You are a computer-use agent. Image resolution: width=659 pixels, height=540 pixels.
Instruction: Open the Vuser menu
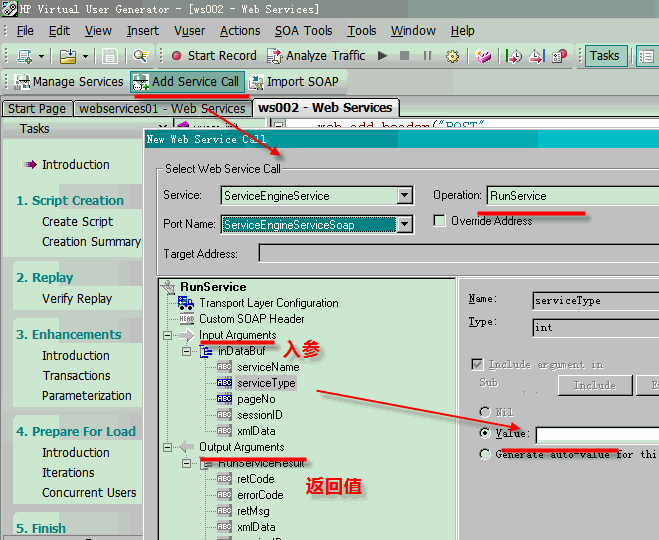pos(190,31)
